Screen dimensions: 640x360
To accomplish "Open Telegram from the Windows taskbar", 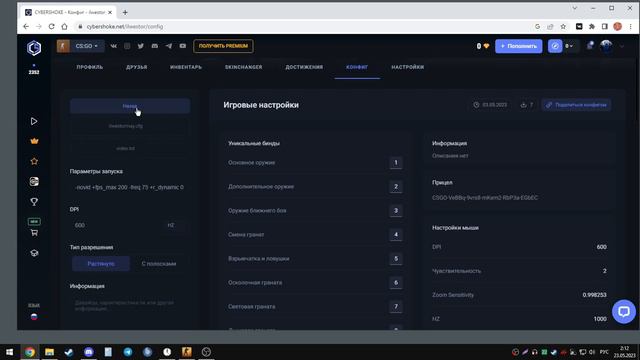I will coord(128,352).
